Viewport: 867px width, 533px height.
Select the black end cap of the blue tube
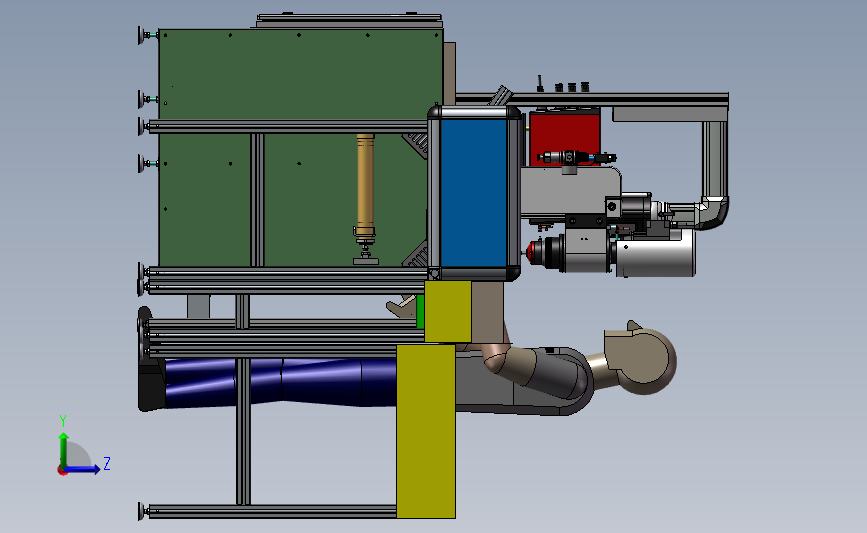click(x=150, y=383)
